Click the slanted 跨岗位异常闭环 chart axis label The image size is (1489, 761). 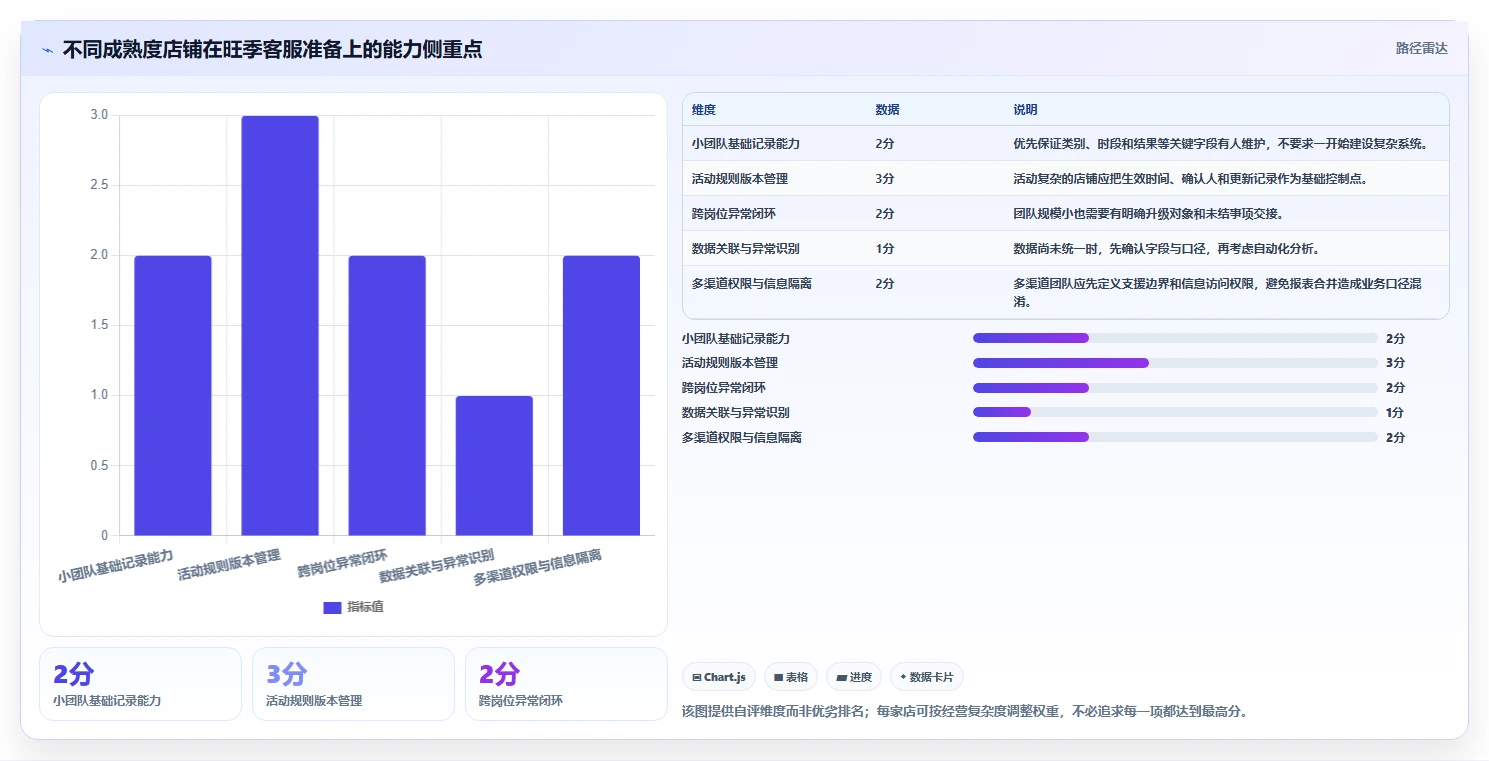[x=342, y=564]
